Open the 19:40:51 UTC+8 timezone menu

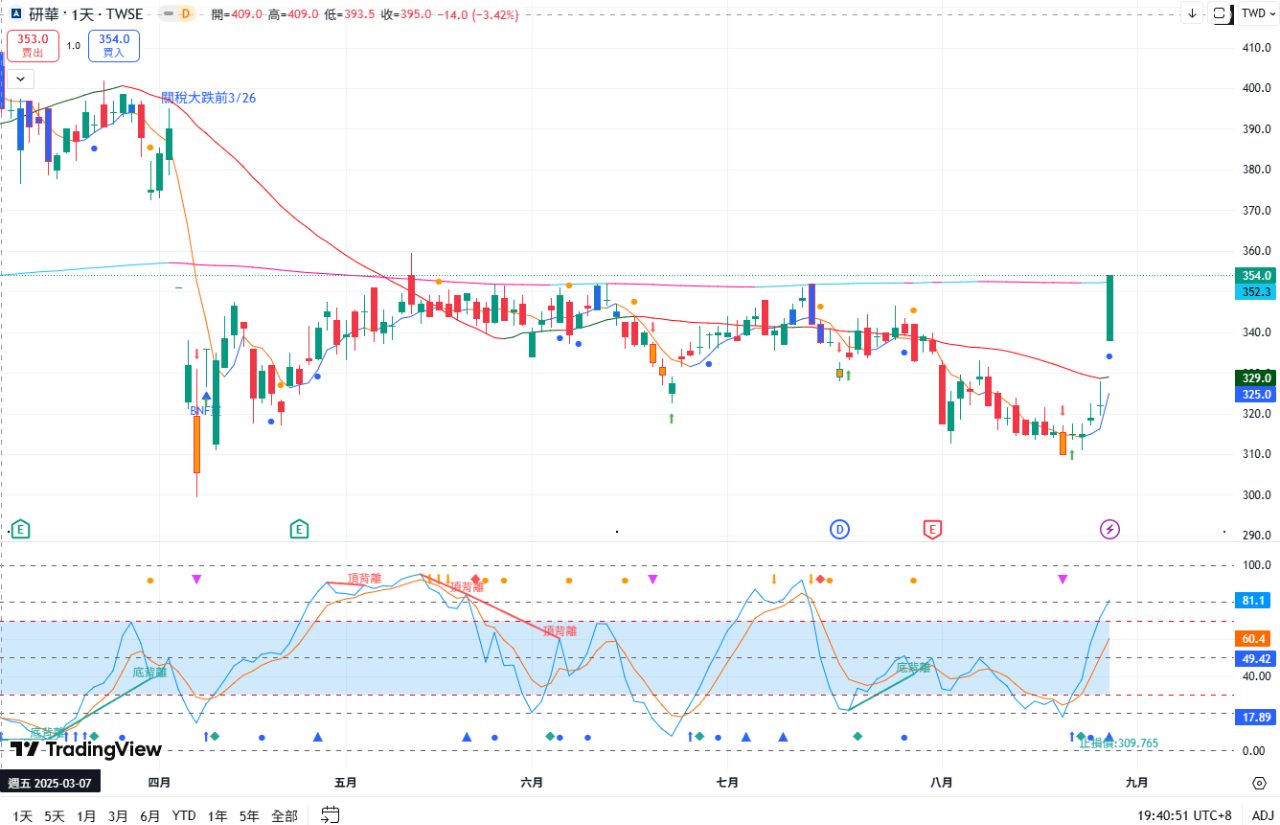point(1184,815)
